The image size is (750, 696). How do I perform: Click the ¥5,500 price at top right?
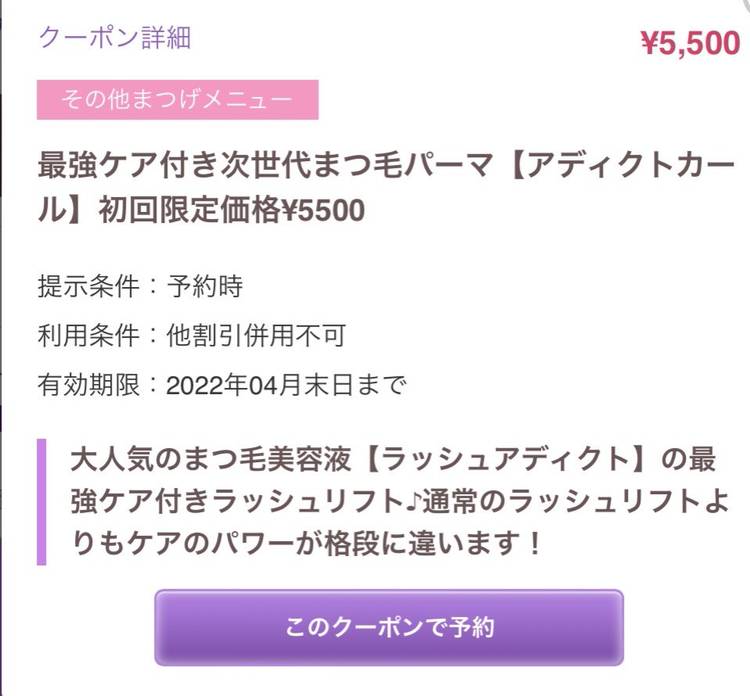click(689, 44)
